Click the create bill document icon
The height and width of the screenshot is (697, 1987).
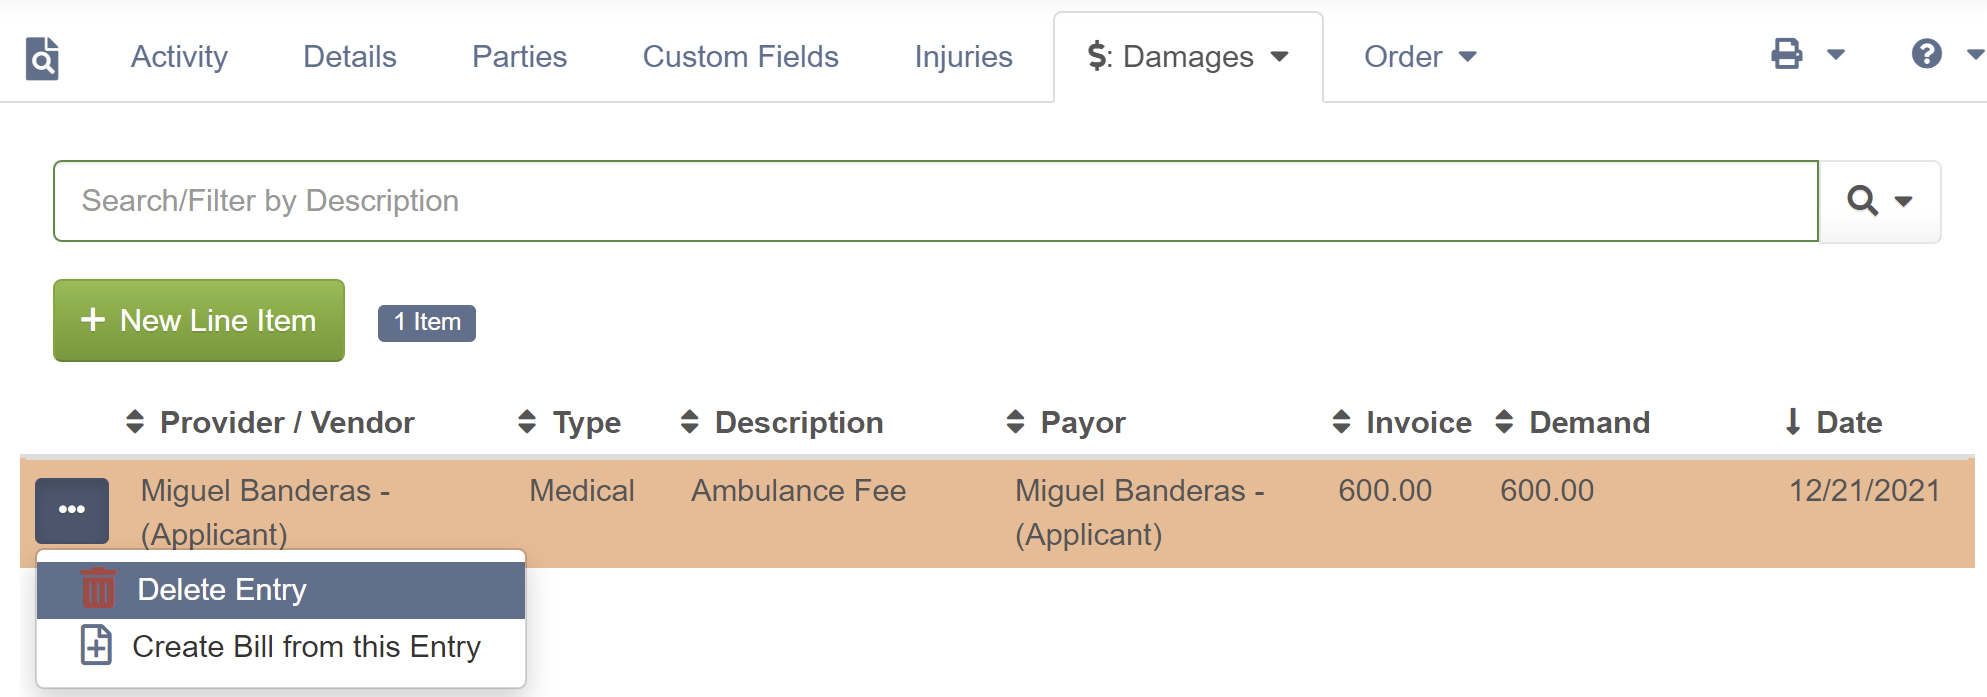tap(96, 645)
